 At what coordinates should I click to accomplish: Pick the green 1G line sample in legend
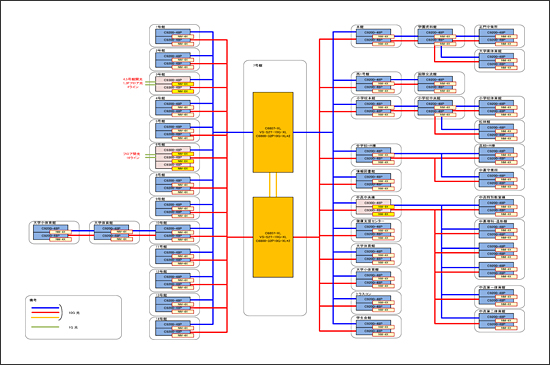(45, 327)
